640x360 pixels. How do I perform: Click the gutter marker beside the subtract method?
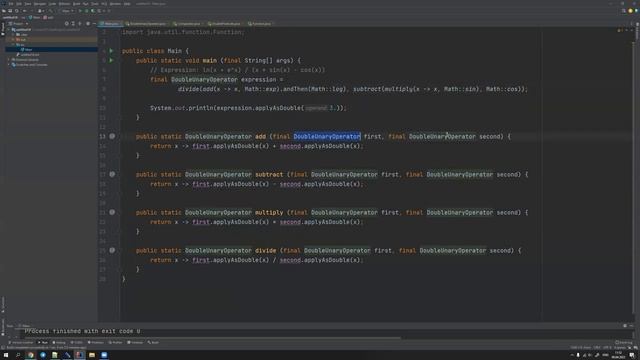112,174
